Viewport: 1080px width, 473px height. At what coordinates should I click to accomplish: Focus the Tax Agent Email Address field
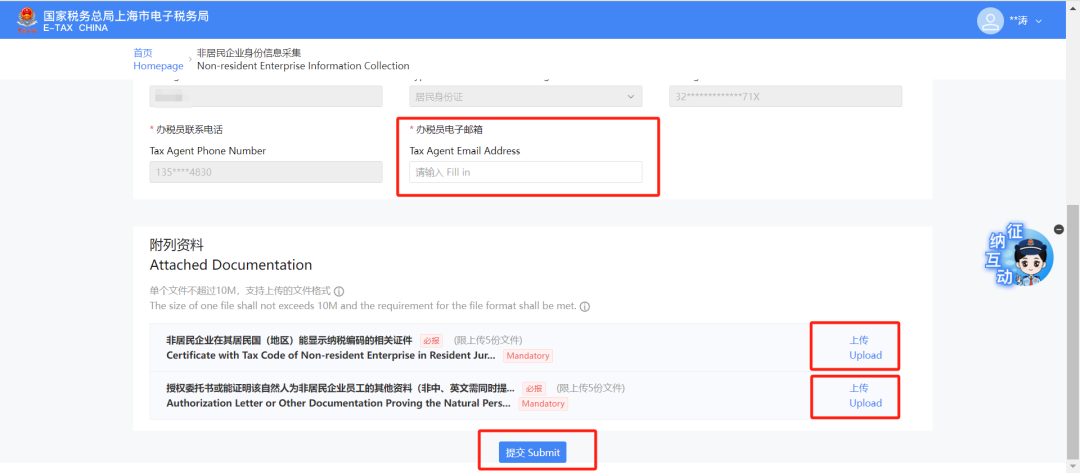pos(526,172)
